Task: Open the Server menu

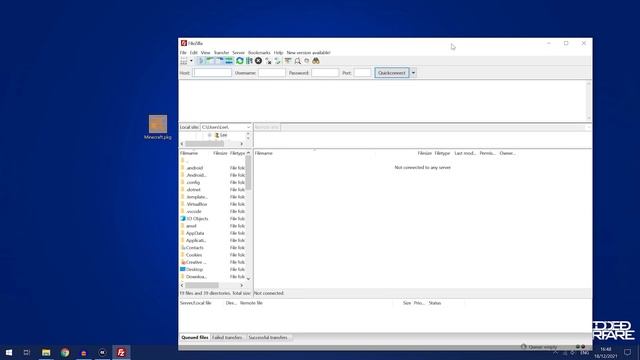Action: coord(238,53)
